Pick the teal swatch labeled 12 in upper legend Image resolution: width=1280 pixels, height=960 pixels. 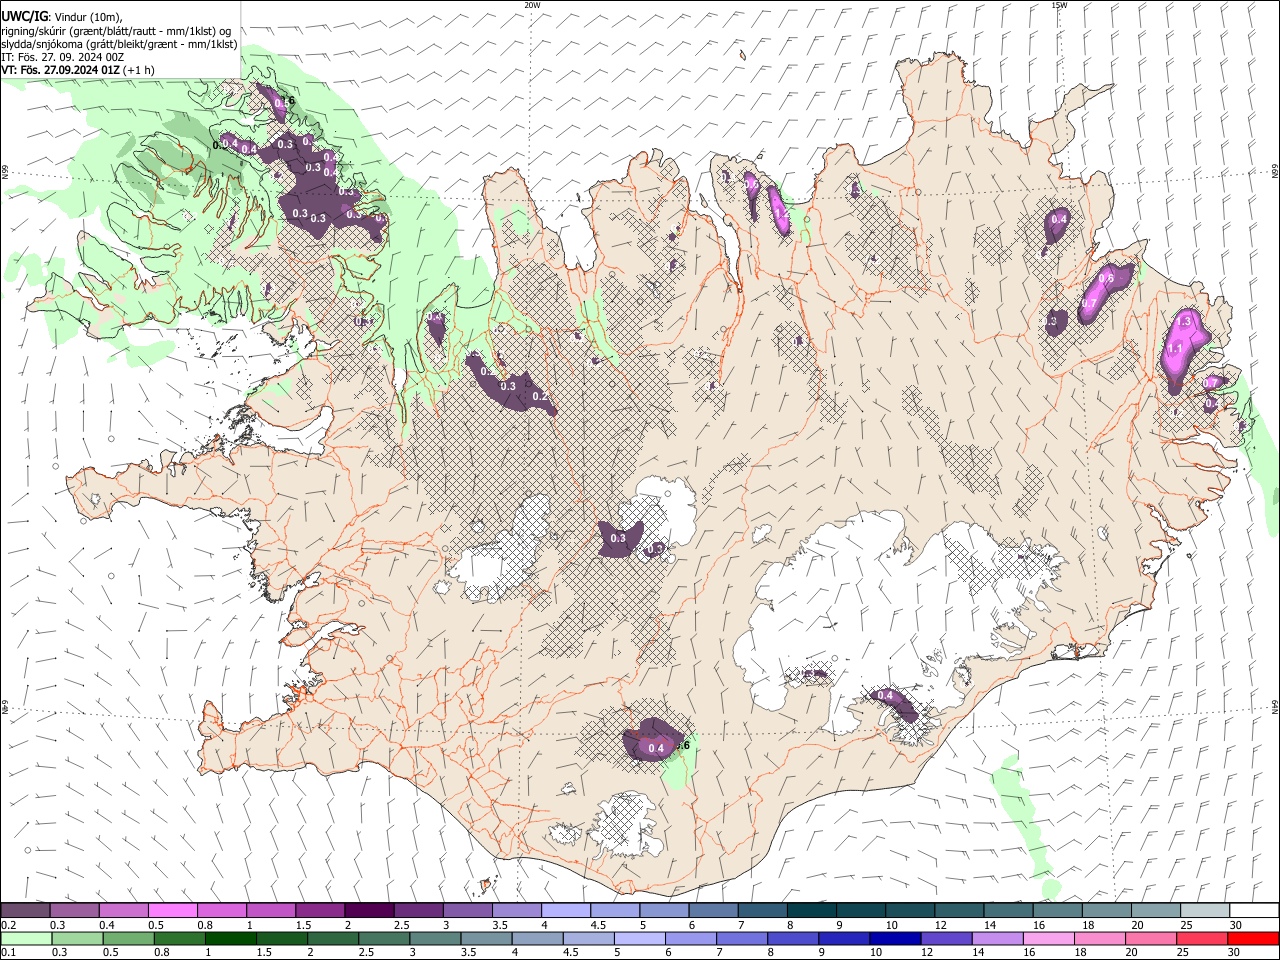[x=958, y=910]
